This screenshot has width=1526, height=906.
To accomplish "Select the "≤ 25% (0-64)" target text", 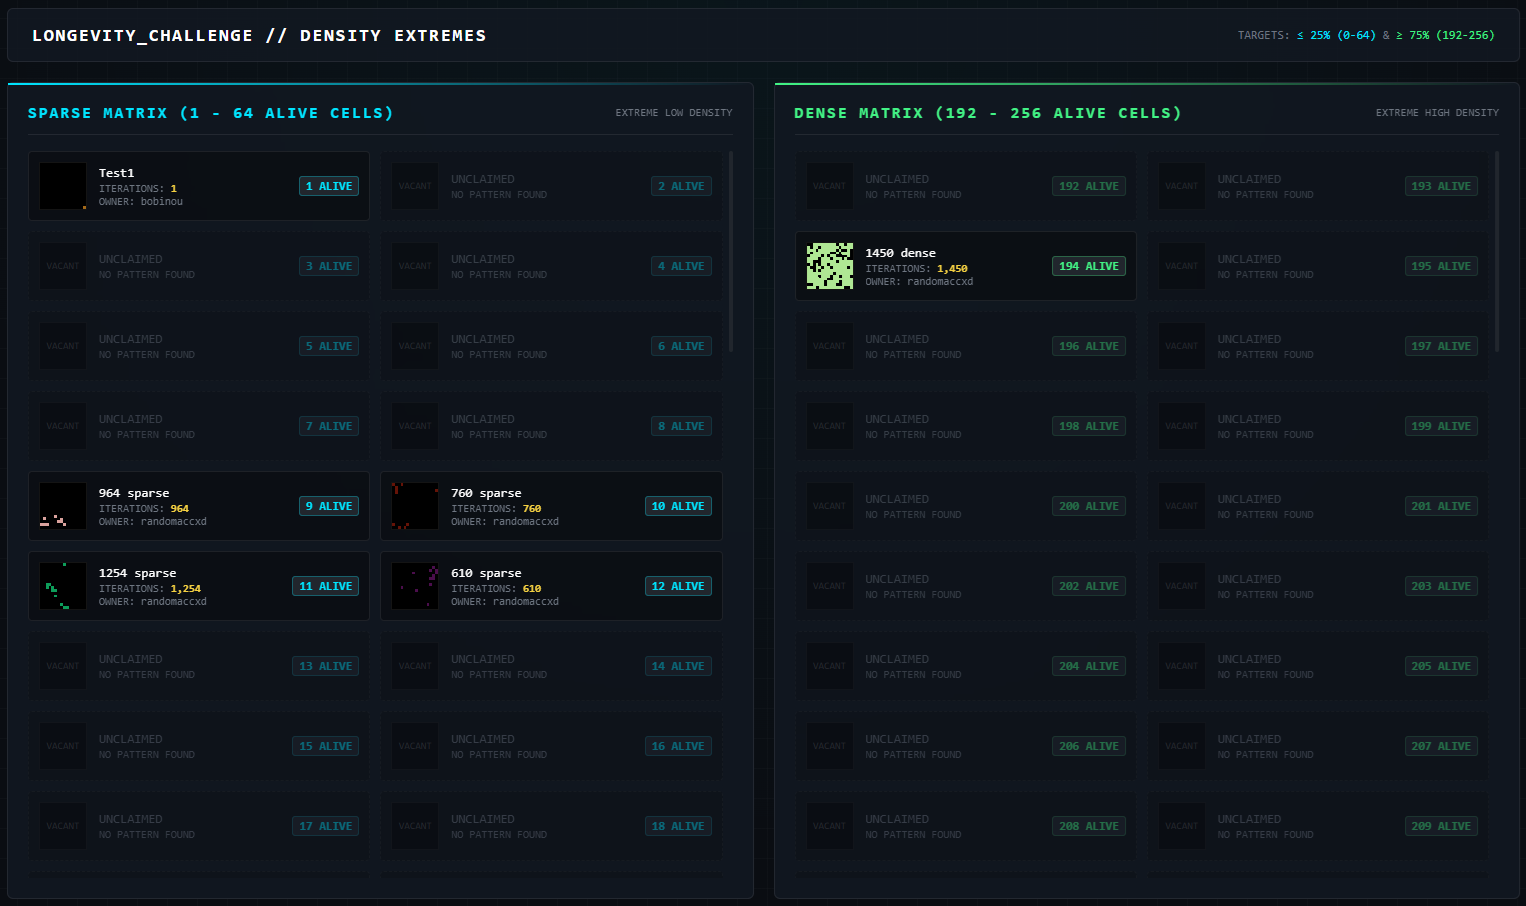I will coord(1336,35).
